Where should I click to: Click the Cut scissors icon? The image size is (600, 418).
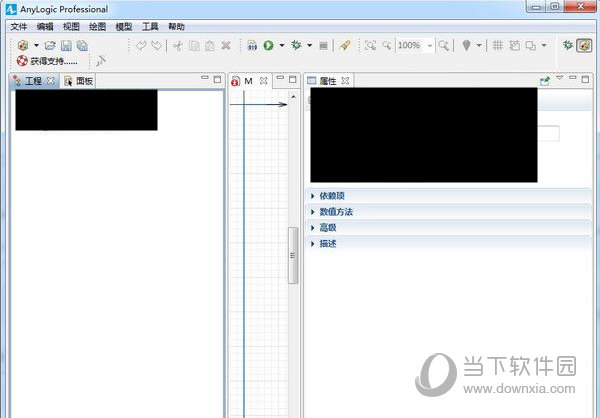click(178, 46)
